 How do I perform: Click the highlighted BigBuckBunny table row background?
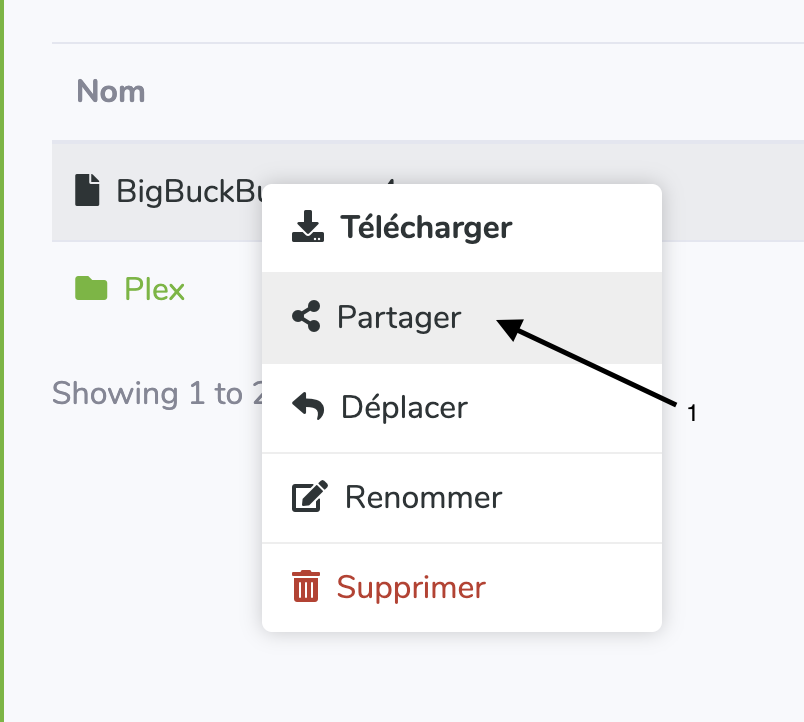pos(733,190)
